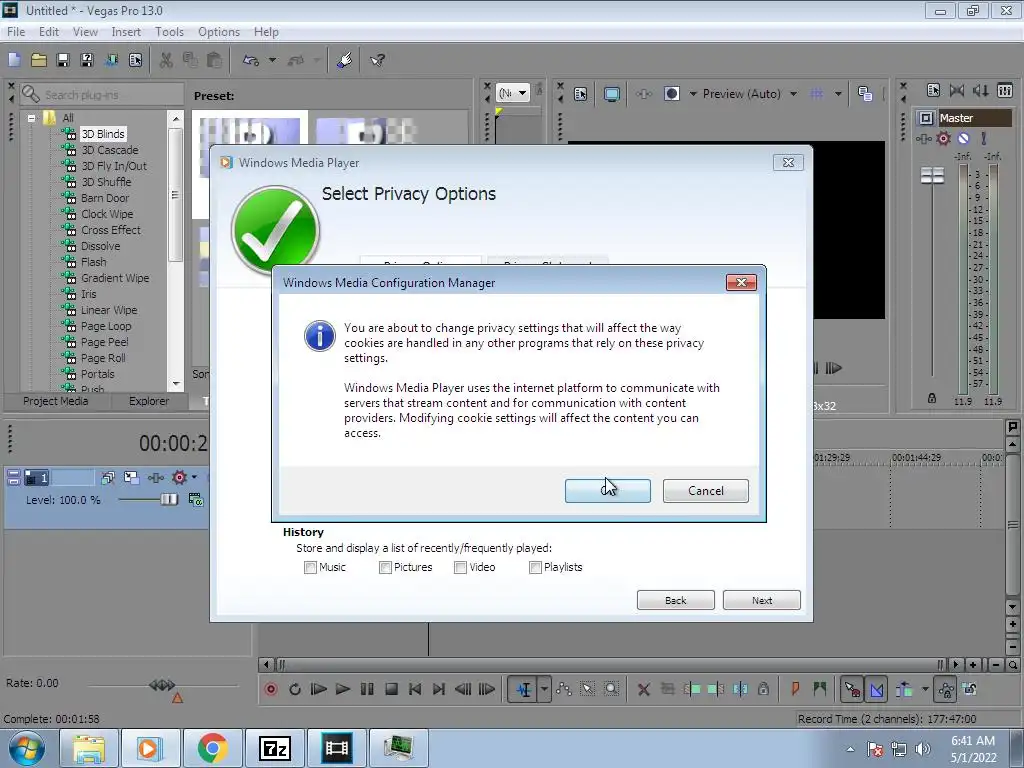Viewport: 1024px width, 768px height.
Task: Click Cancel in Configuration Manager dialog
Action: tap(705, 491)
